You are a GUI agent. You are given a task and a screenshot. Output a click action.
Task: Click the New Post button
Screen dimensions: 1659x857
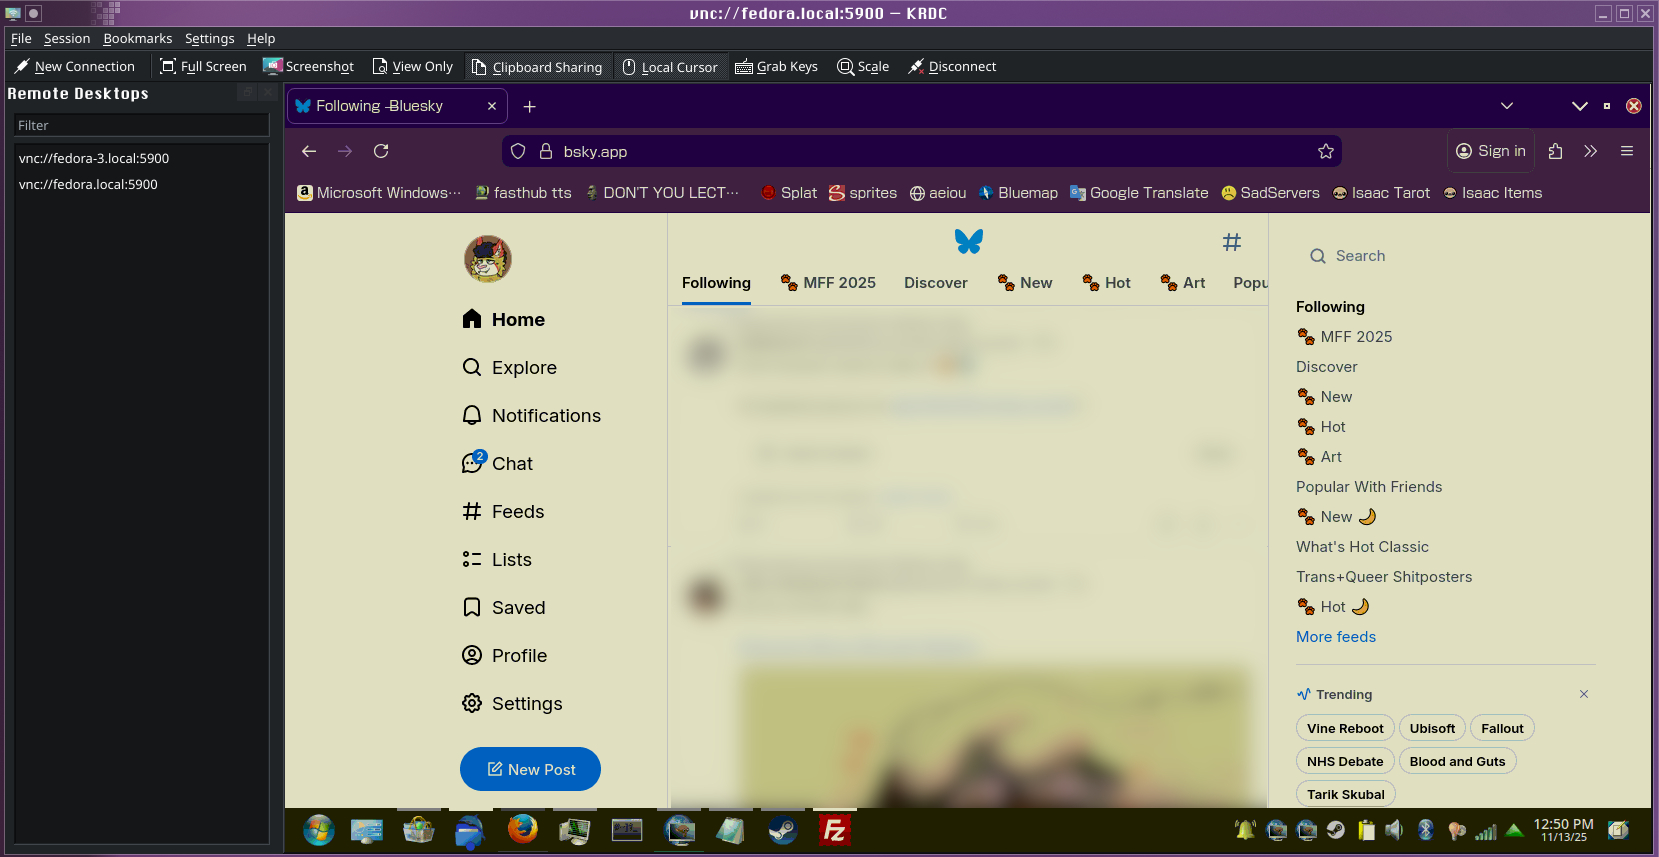(x=530, y=769)
